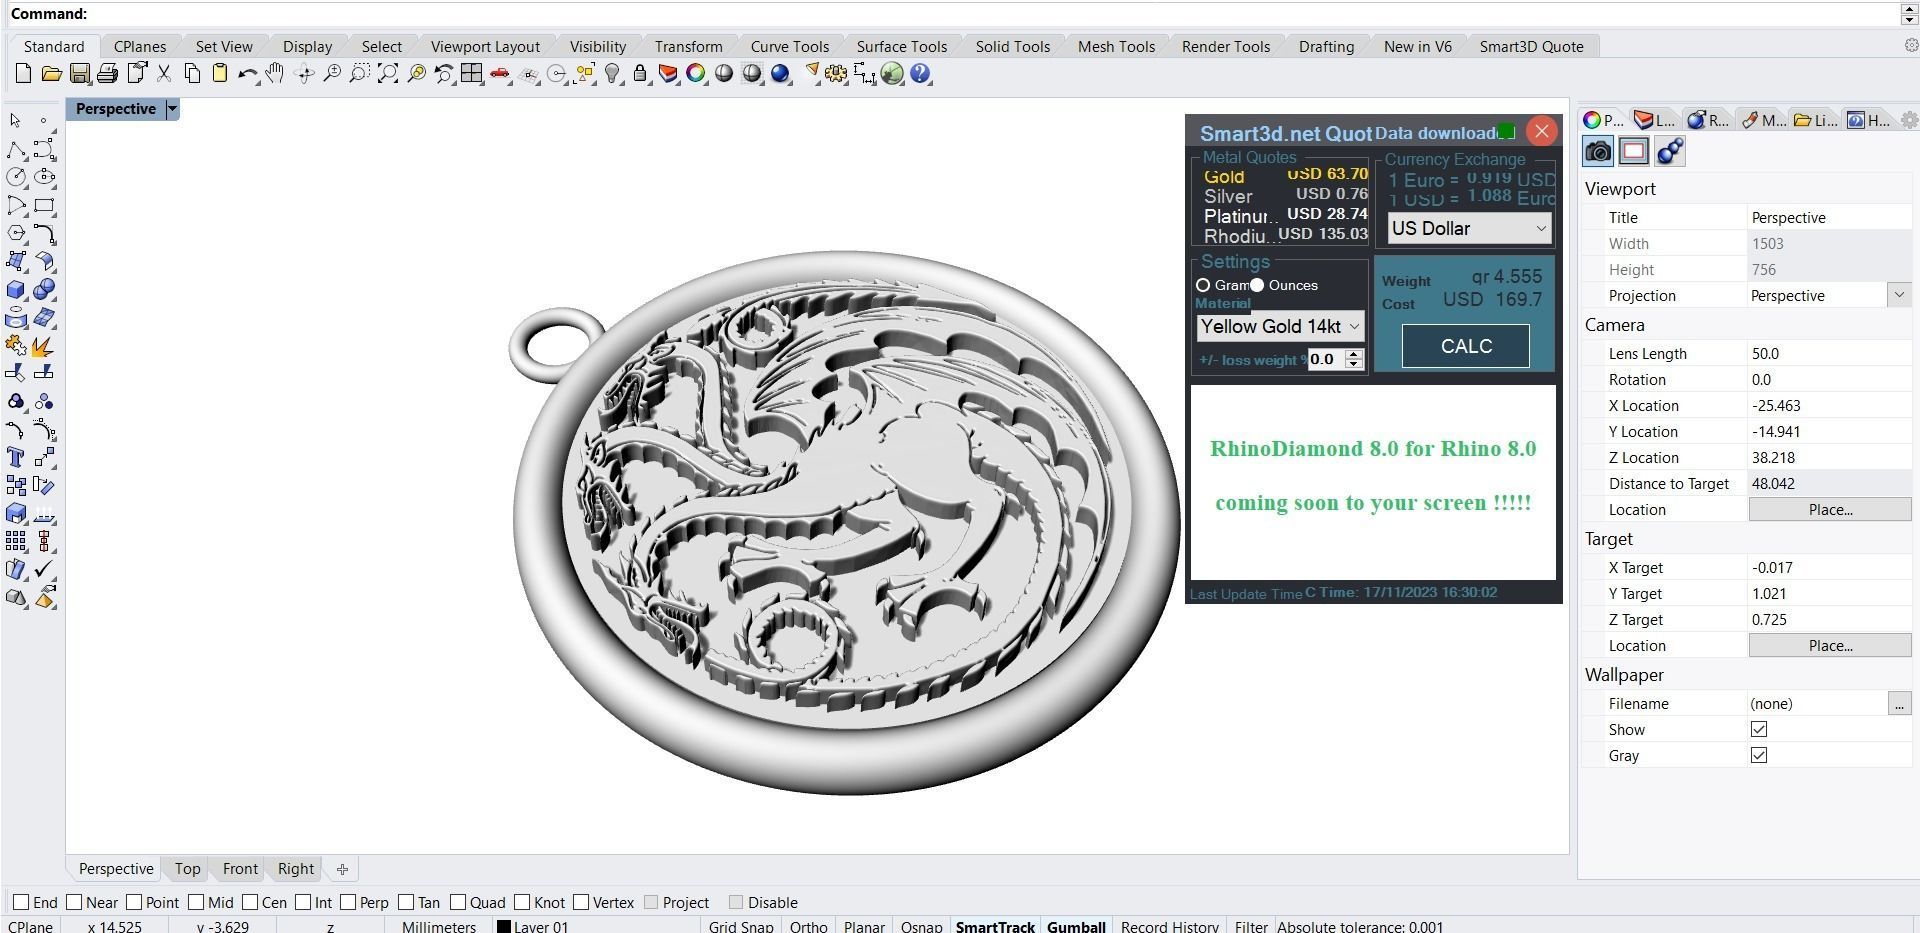The image size is (1920, 933).
Task: Select the Text object tool
Action: point(15,458)
